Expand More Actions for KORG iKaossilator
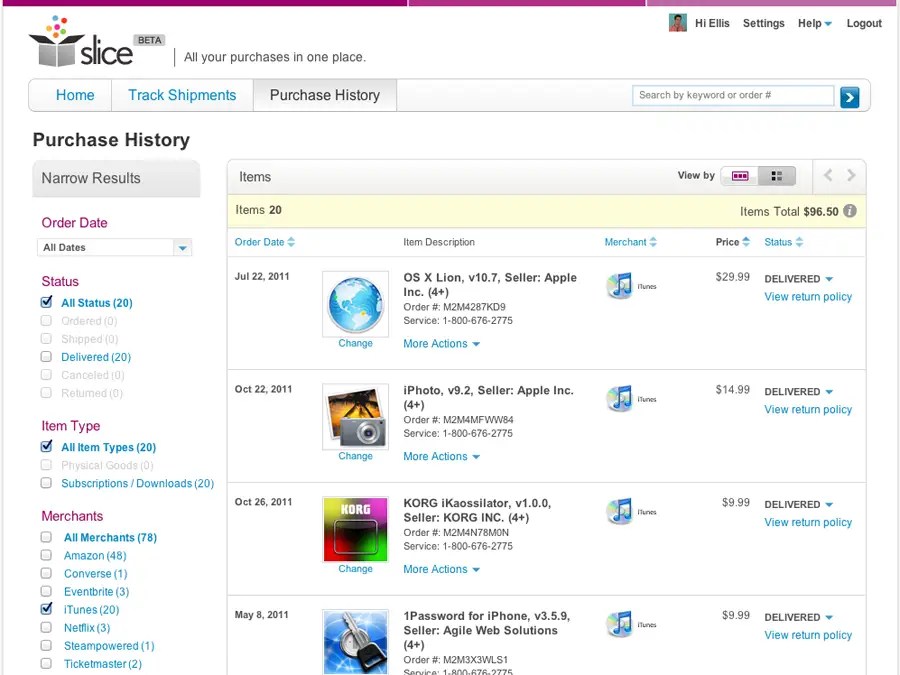 (x=441, y=569)
